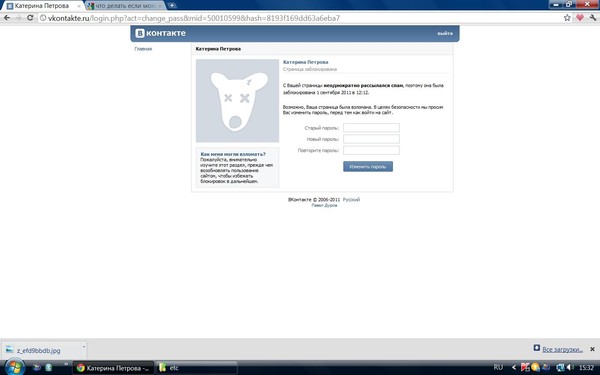This screenshot has height=375, width=600.
Task: Expand hidden system tray icons arrow
Action: [514, 368]
